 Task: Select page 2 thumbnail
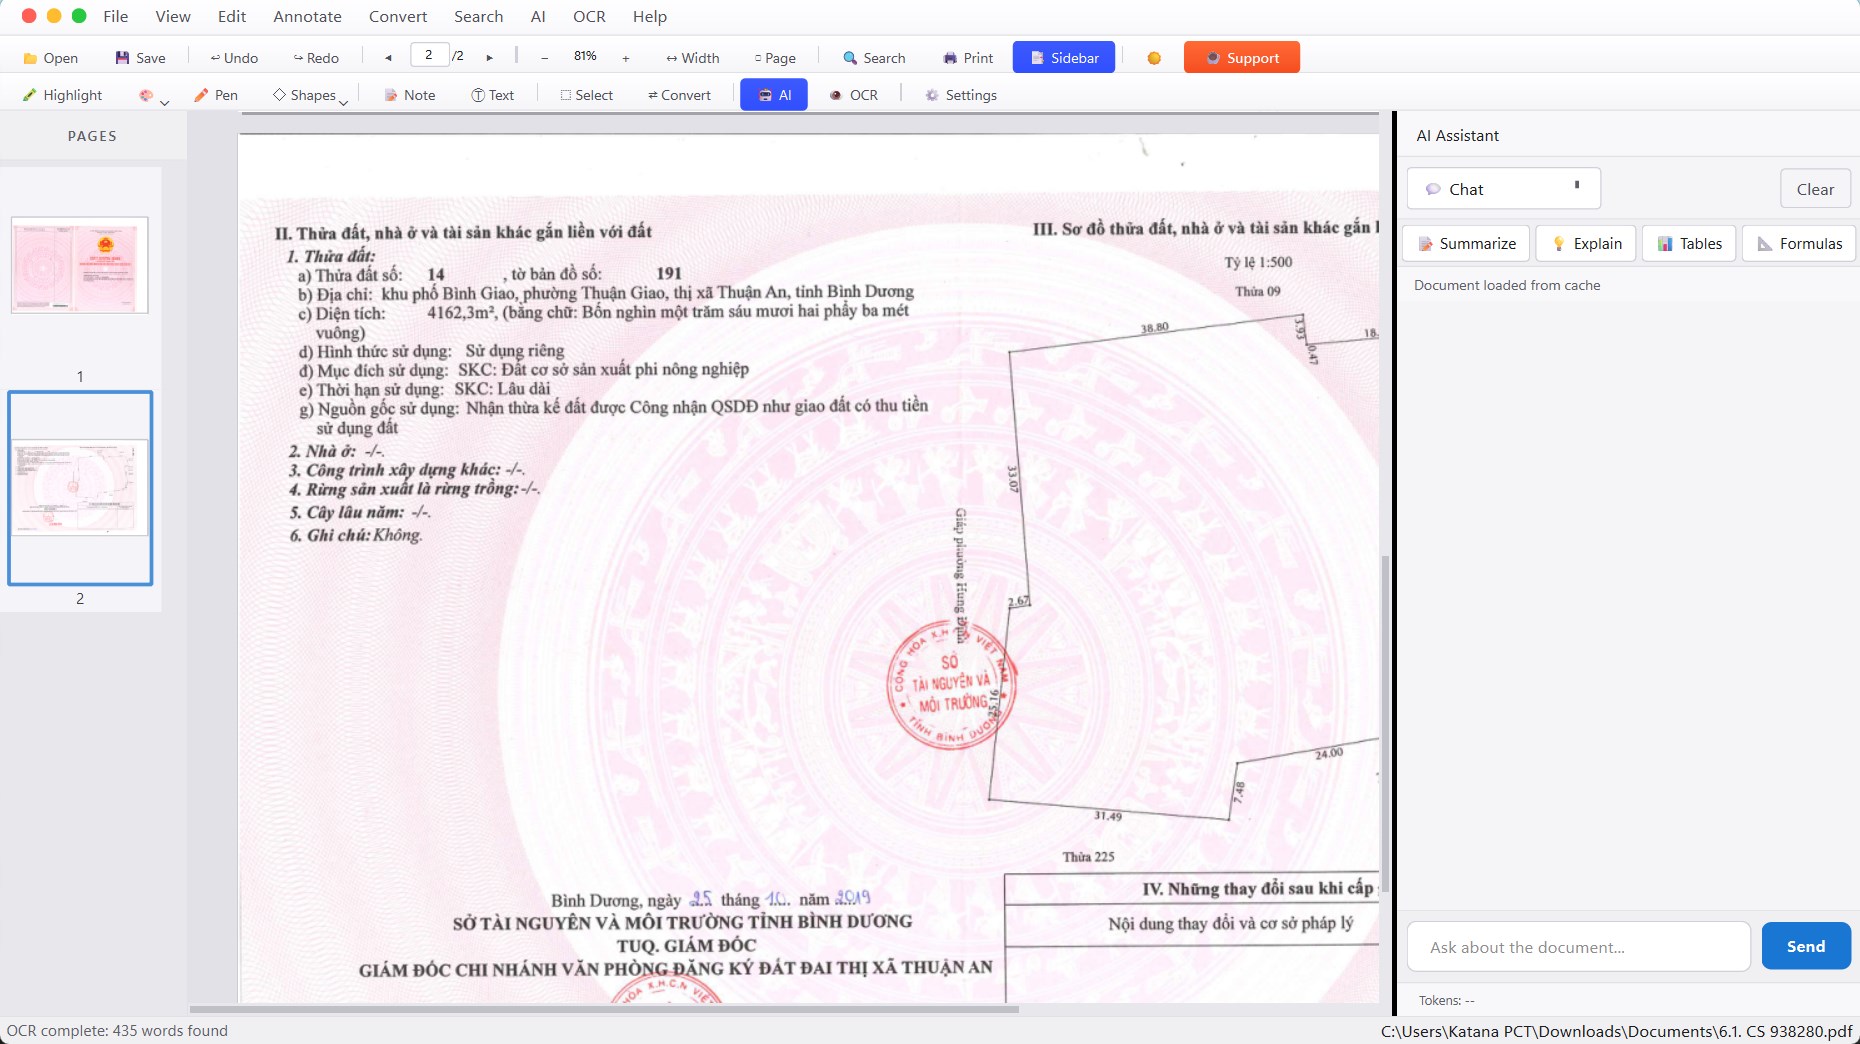pyautogui.click(x=80, y=488)
